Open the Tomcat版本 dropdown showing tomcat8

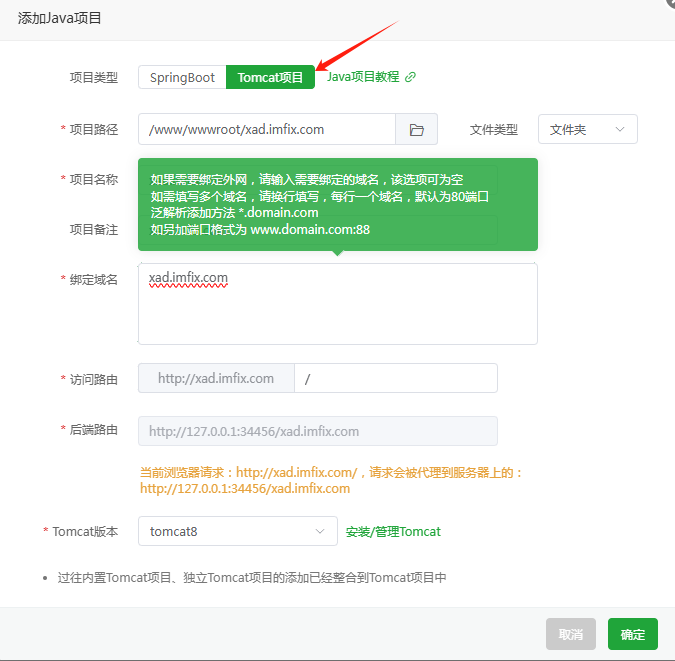click(238, 531)
